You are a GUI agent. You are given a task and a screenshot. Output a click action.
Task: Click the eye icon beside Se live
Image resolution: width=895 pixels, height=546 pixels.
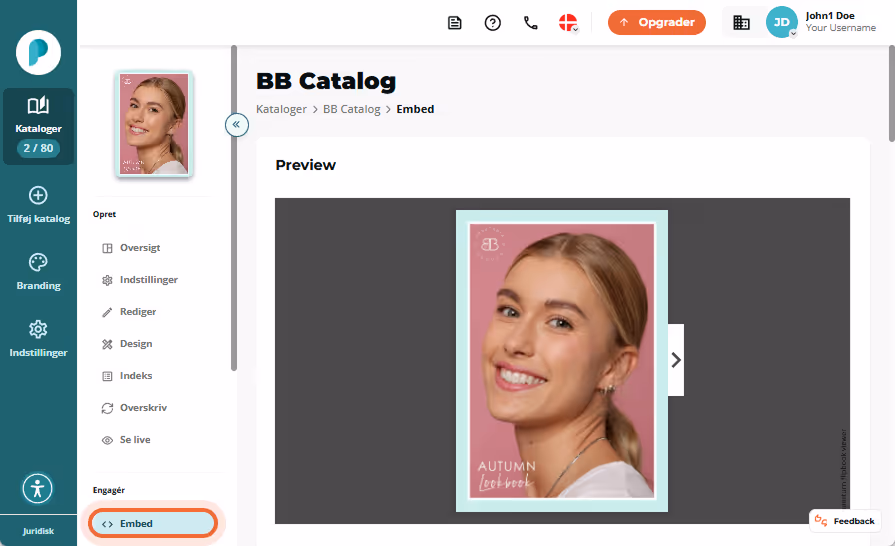[107, 440]
